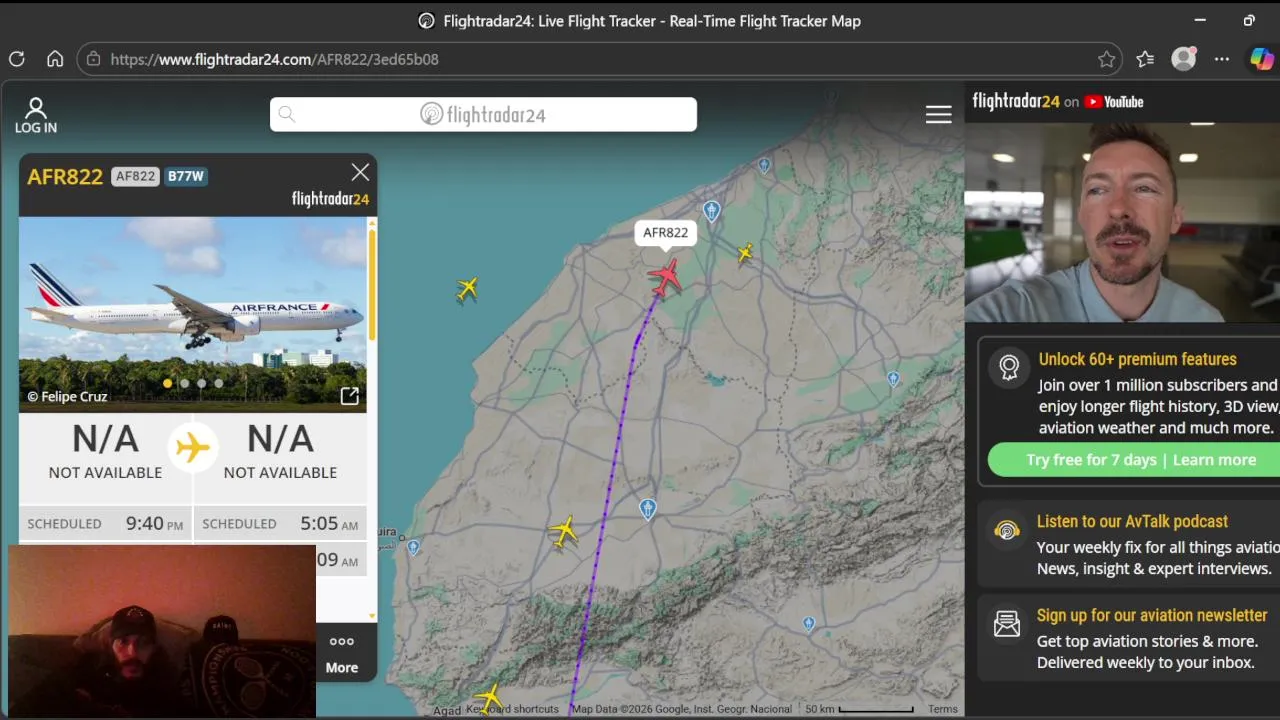Select the yellow aircraft flying over the ocean
Screen dimensions: 1280x720
pos(467,290)
